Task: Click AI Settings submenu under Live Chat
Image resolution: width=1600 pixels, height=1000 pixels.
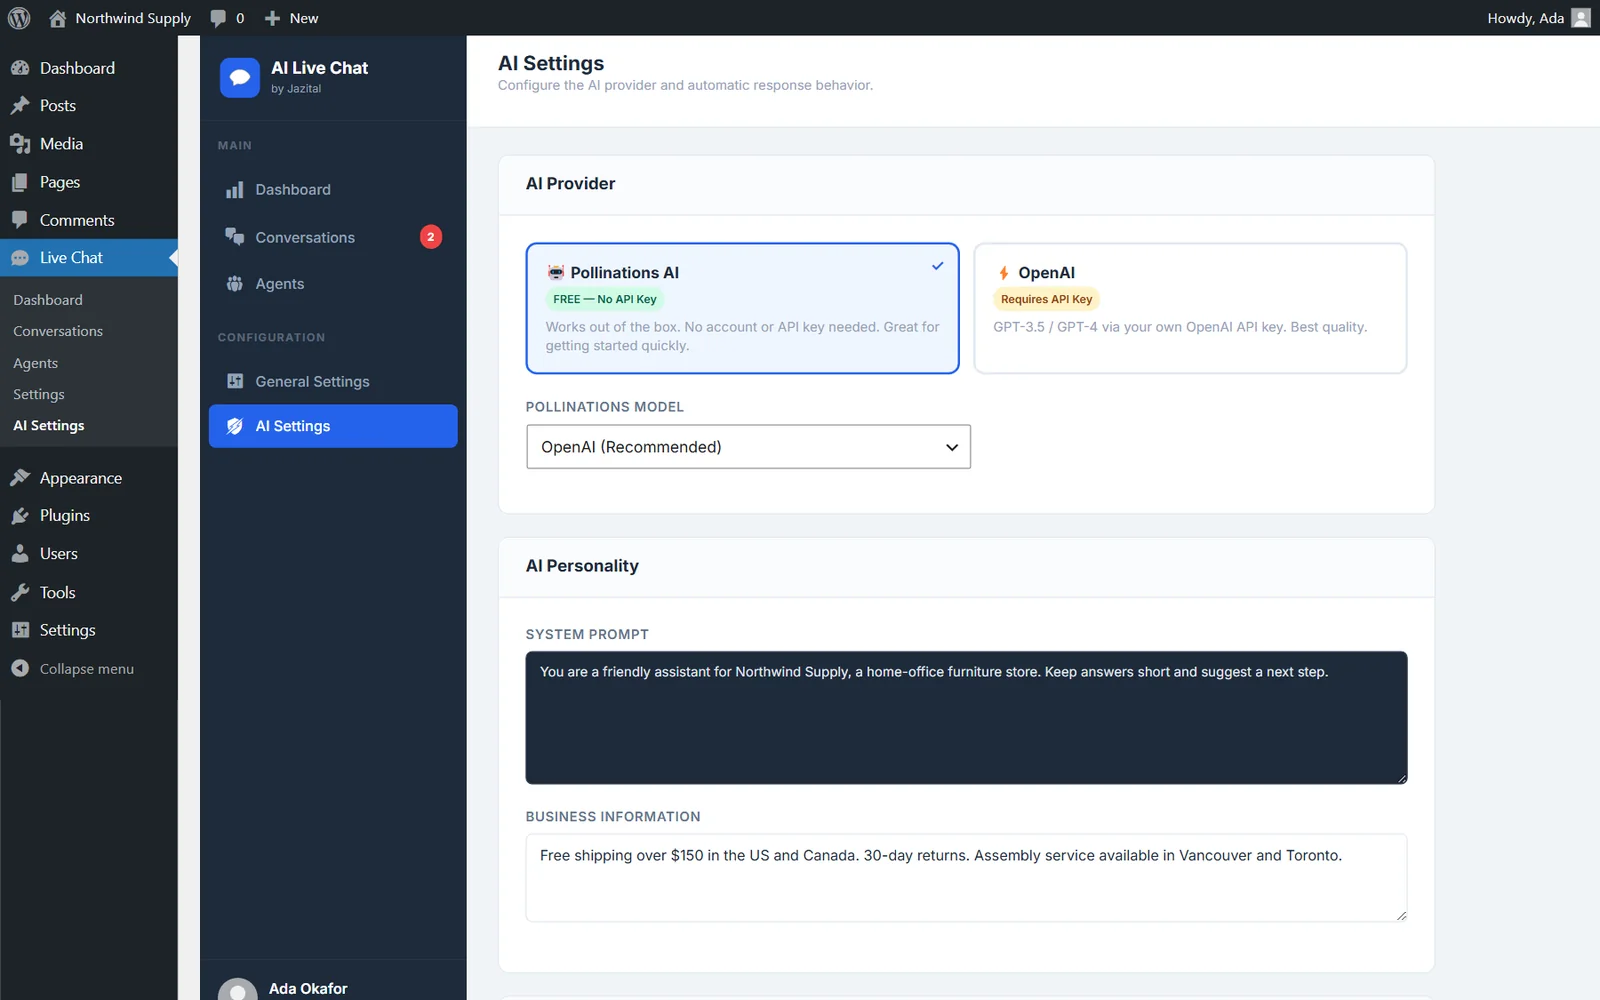Action: tap(49, 425)
